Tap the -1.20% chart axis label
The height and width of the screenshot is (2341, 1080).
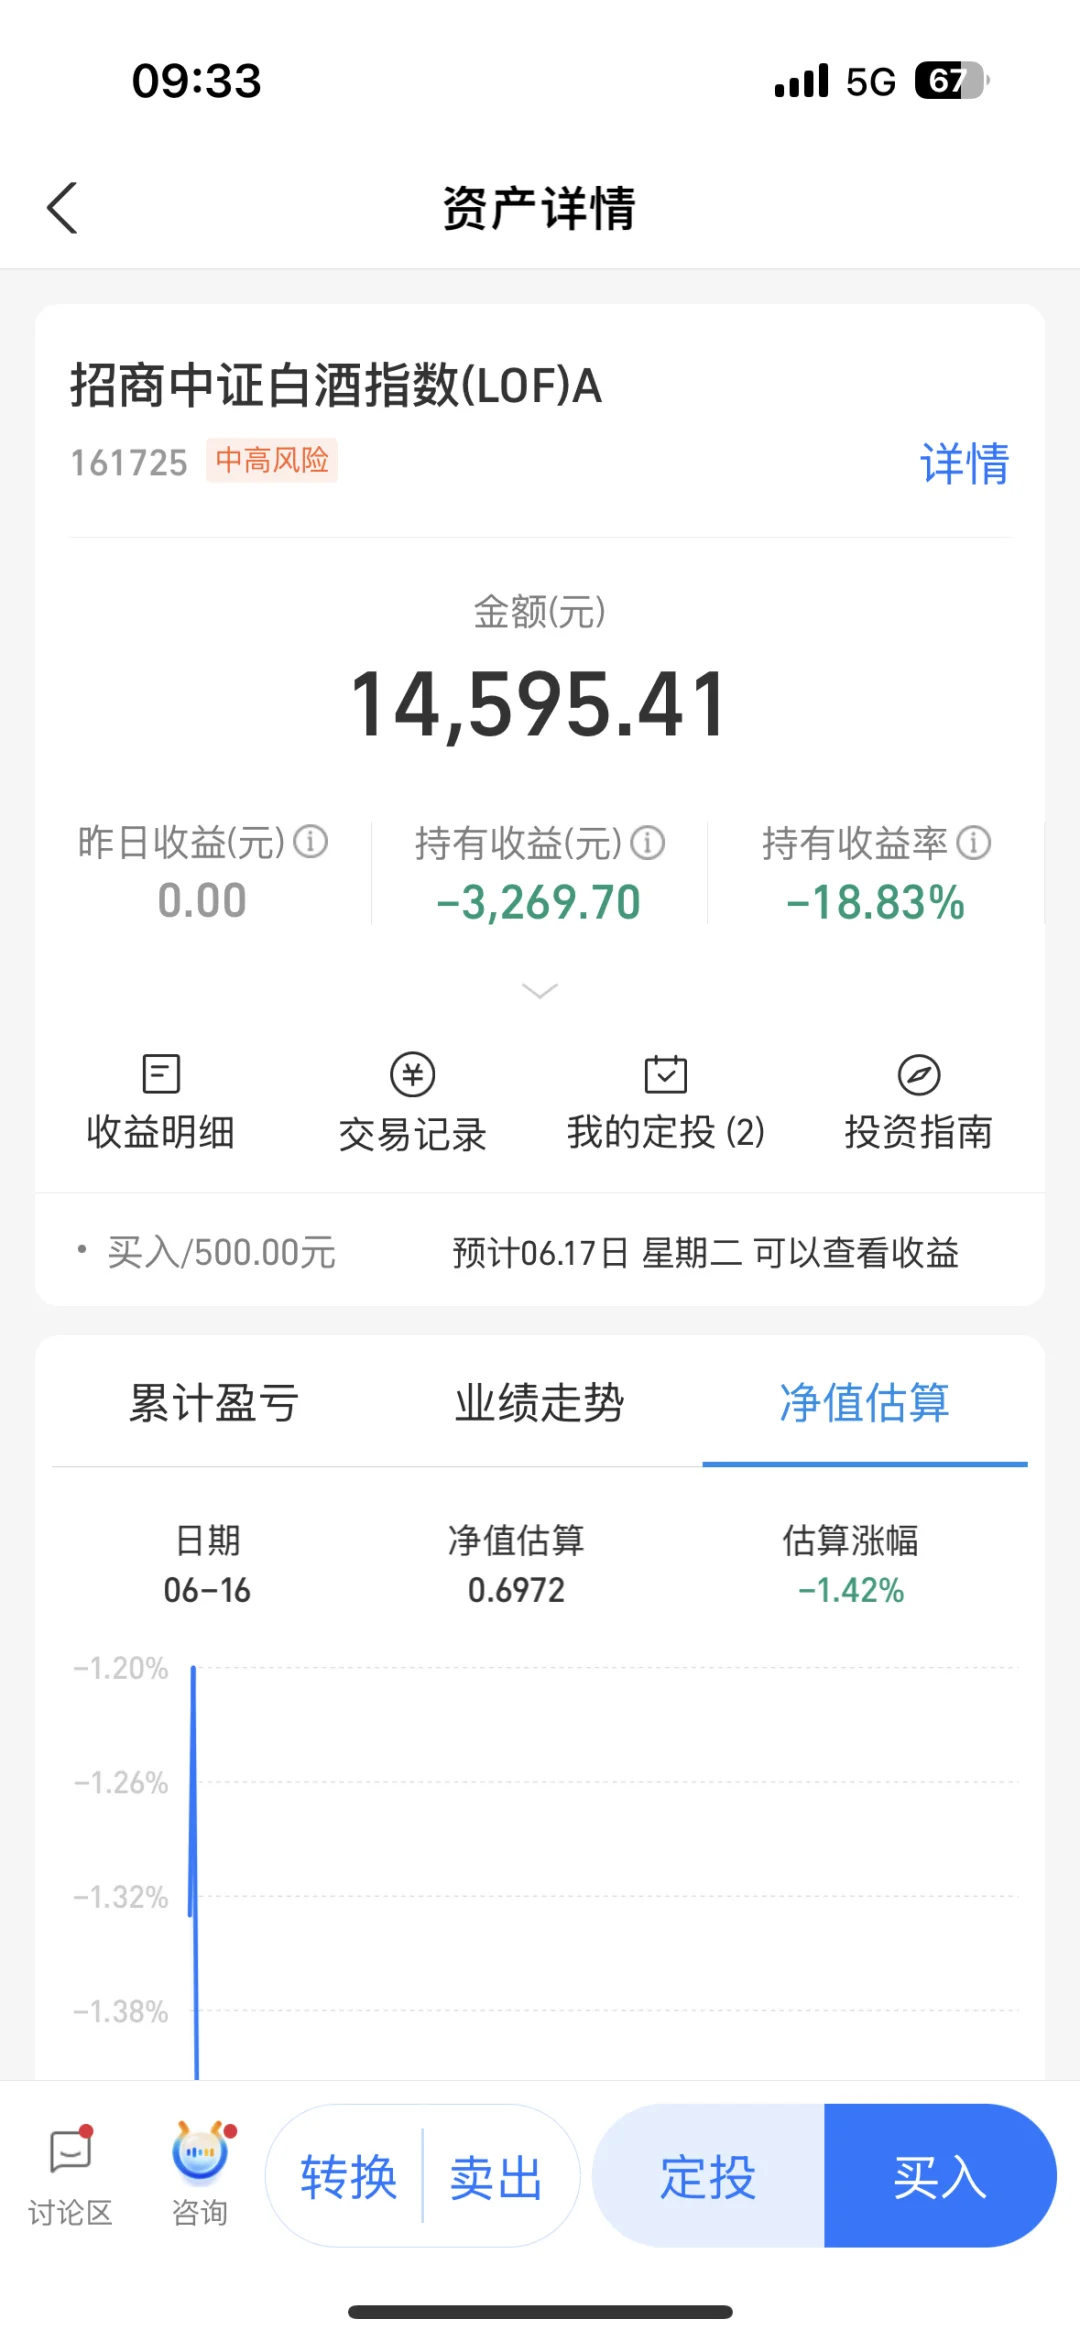pyautogui.click(x=121, y=1668)
